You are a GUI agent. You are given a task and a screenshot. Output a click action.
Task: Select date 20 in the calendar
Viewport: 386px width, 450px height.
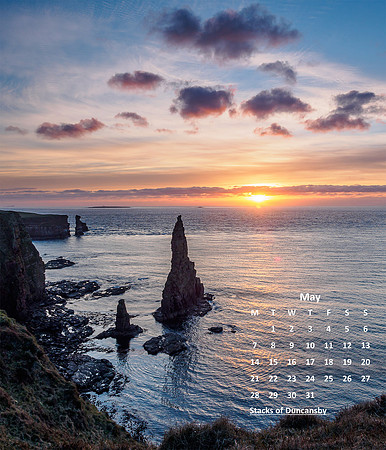click(x=366, y=362)
